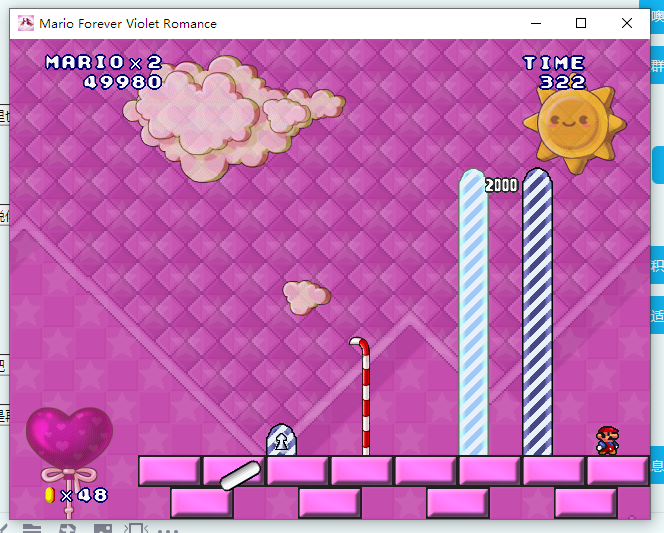This screenshot has width=664, height=533.
Task: Click the pink ribbon bow under the heart
Action: point(69,475)
